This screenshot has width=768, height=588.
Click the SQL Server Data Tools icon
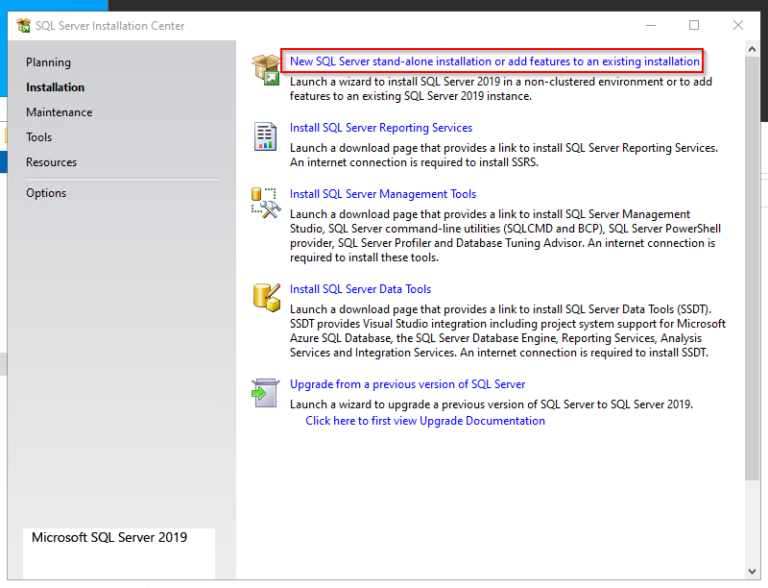[x=266, y=296]
